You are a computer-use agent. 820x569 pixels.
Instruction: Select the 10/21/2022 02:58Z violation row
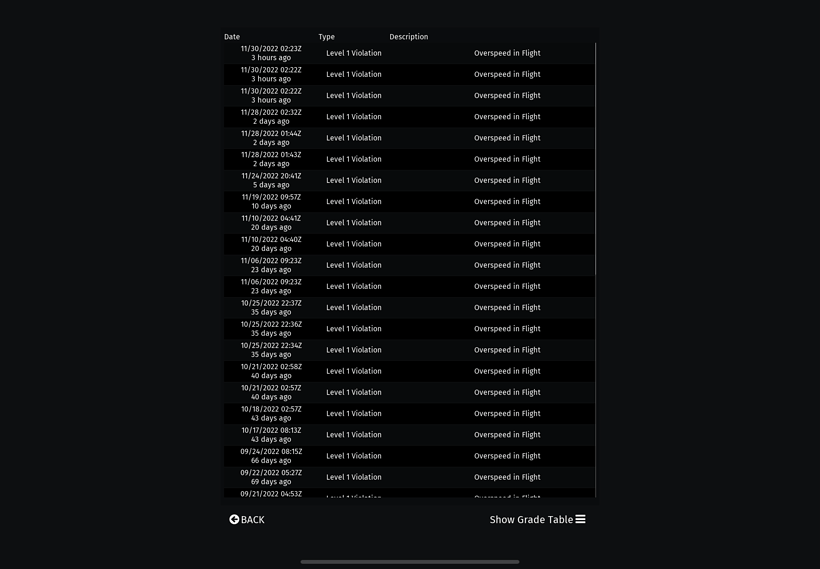(x=409, y=371)
